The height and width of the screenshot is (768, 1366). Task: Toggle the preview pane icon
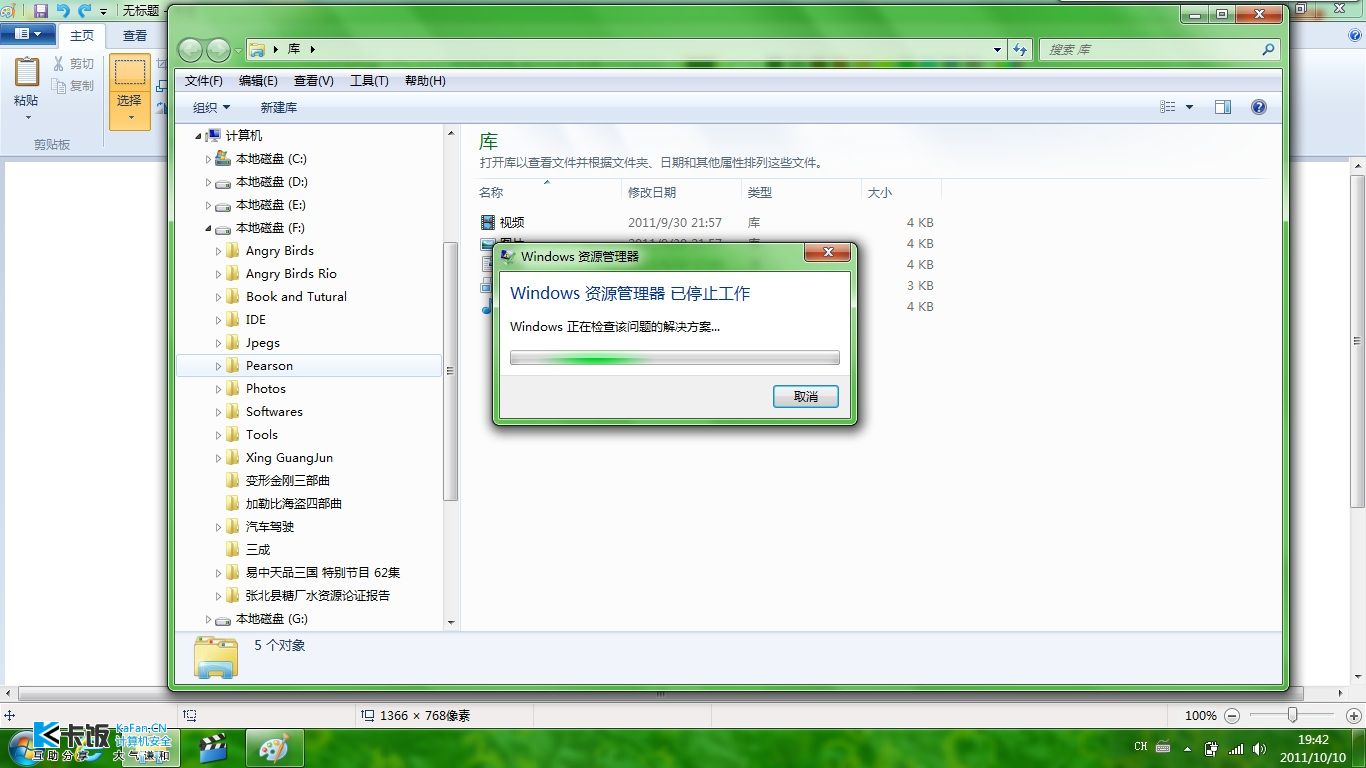click(1222, 107)
